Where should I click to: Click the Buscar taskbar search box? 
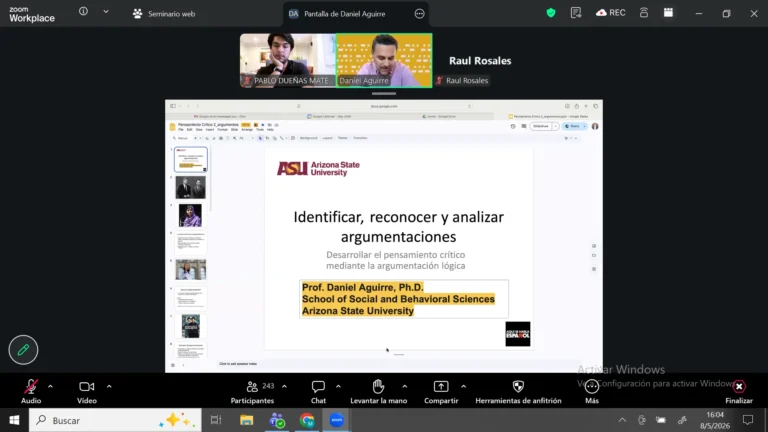pos(115,420)
